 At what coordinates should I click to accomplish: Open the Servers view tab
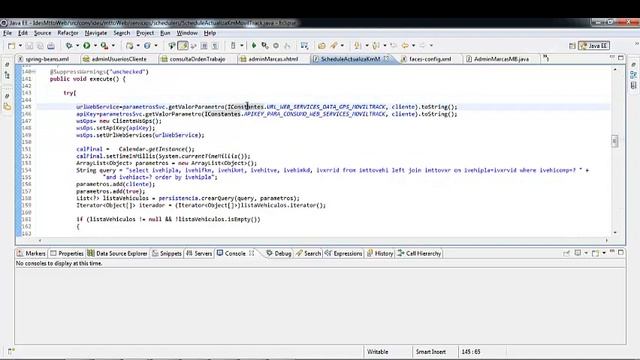coord(199,253)
